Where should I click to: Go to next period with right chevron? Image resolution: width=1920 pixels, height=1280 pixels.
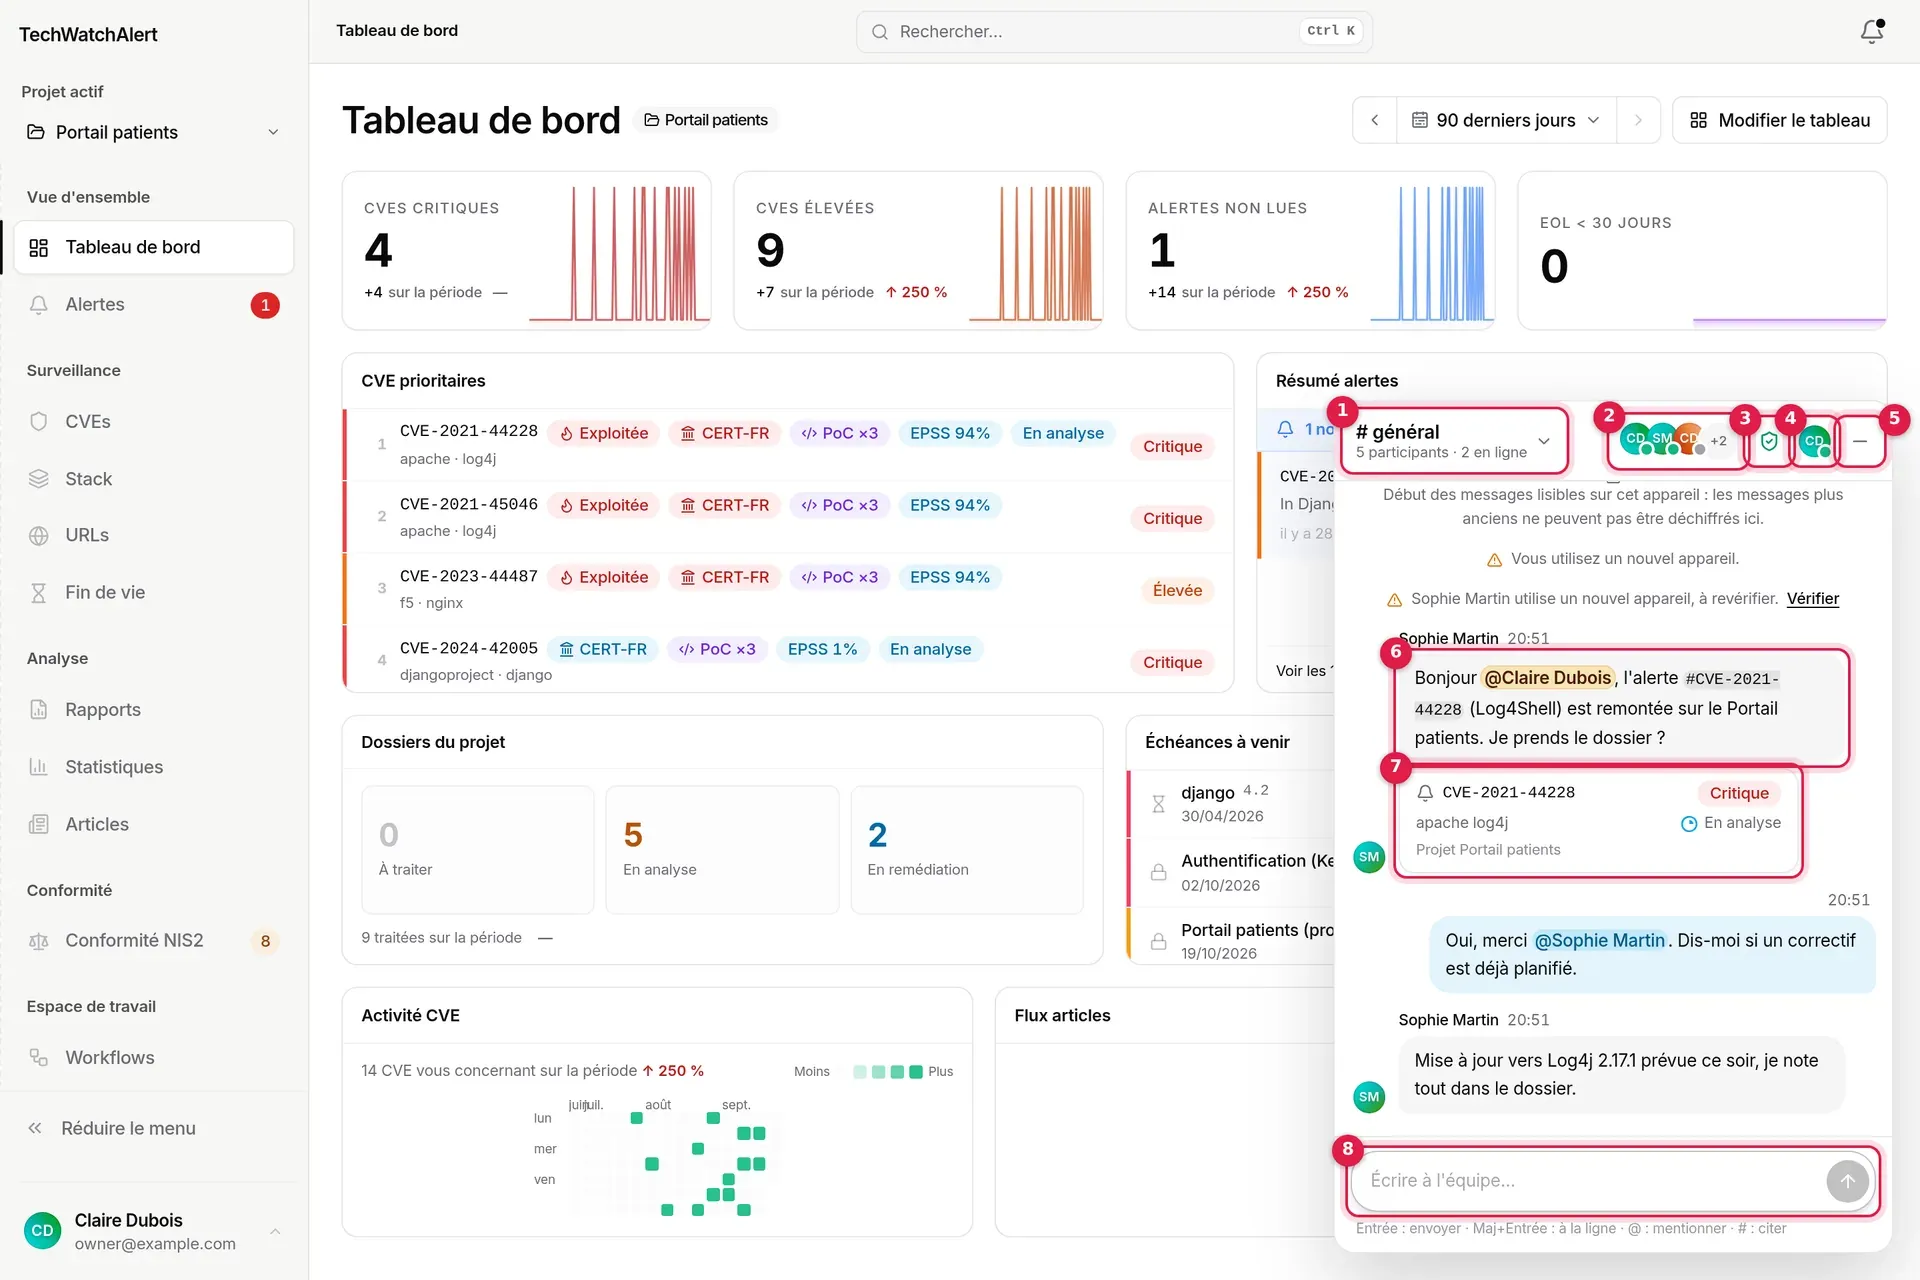[x=1638, y=120]
